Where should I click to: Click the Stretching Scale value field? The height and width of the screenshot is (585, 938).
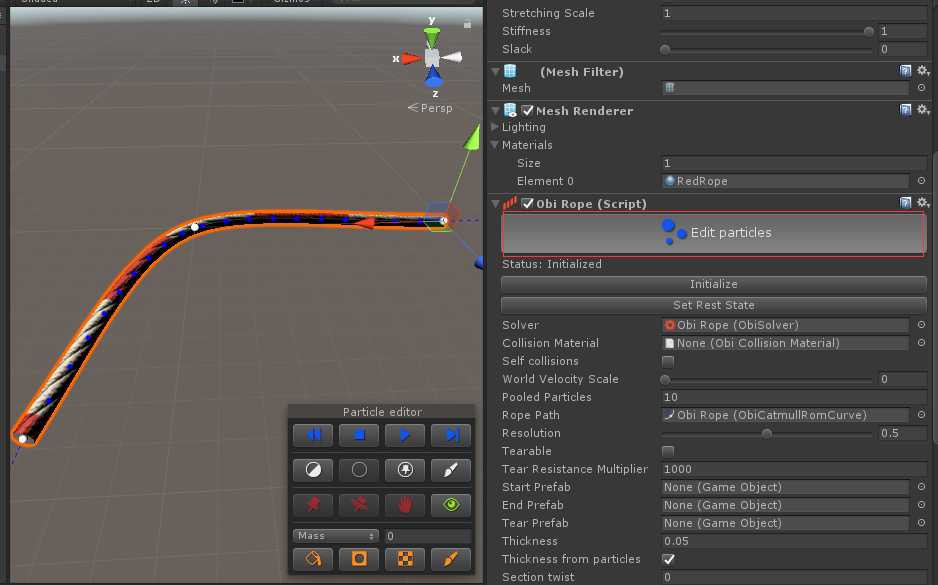tap(794, 13)
